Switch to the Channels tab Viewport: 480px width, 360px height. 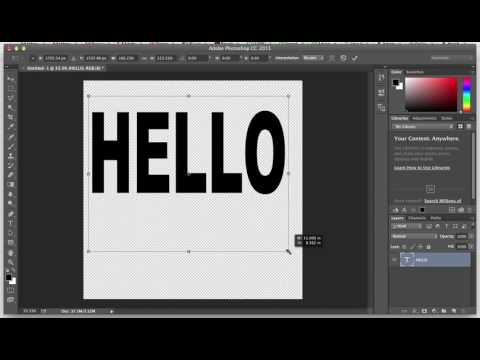coord(417,218)
